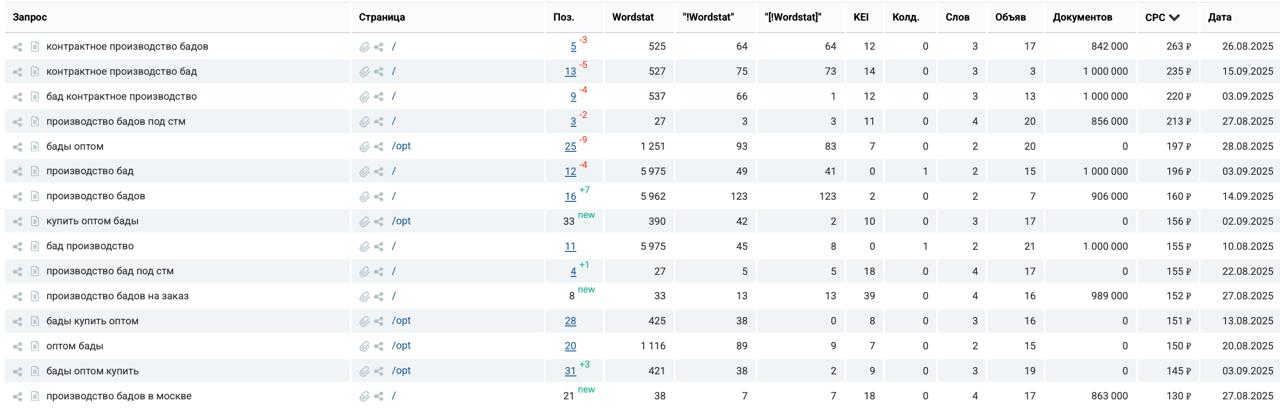This screenshot has width=1280, height=409.
Task: Sort table by the Wordstat column header
Action: click(632, 18)
